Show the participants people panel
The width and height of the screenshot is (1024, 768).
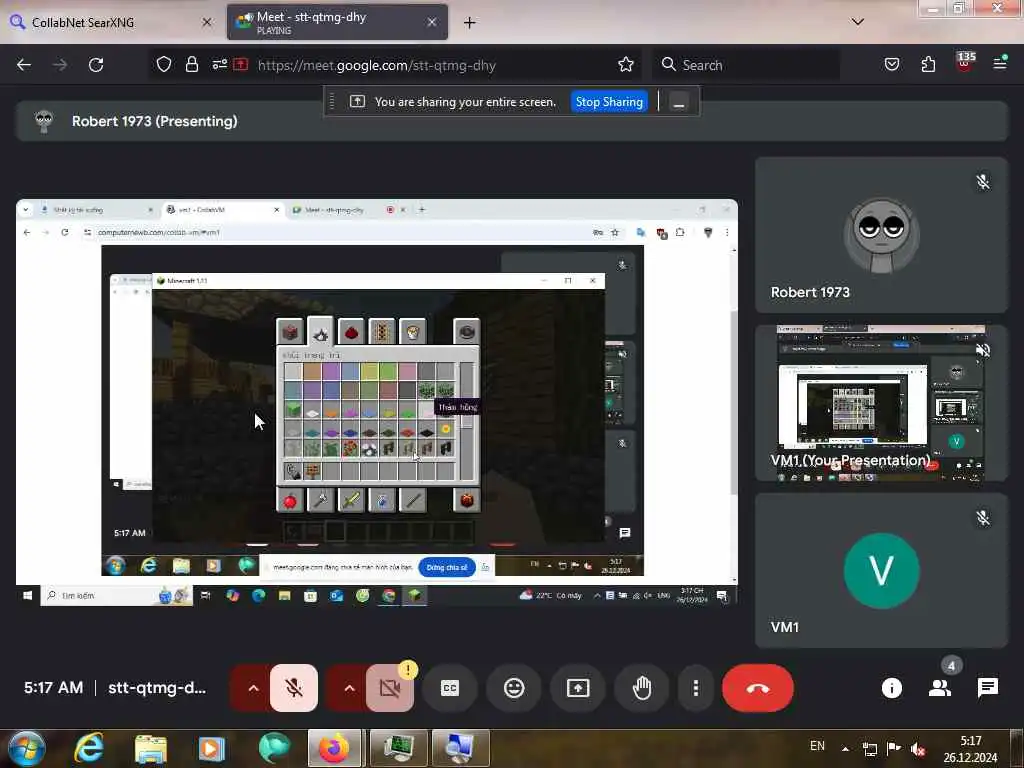pos(940,688)
